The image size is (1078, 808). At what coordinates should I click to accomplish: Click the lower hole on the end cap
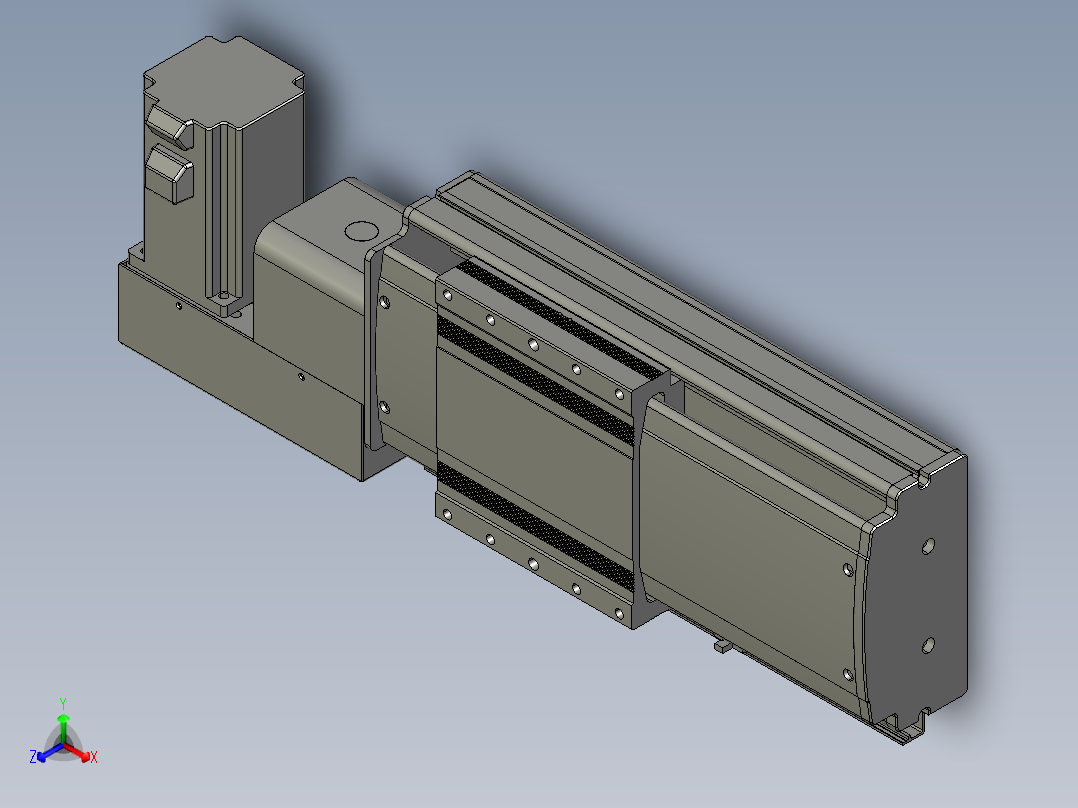click(927, 646)
